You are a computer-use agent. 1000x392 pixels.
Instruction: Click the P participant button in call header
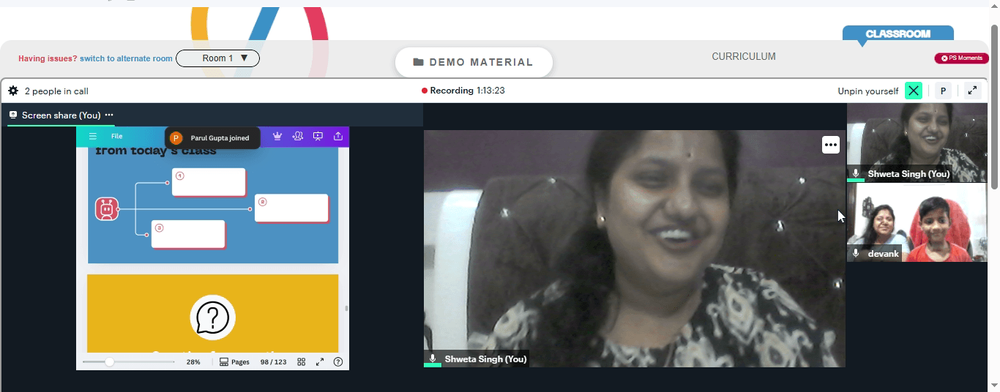943,91
